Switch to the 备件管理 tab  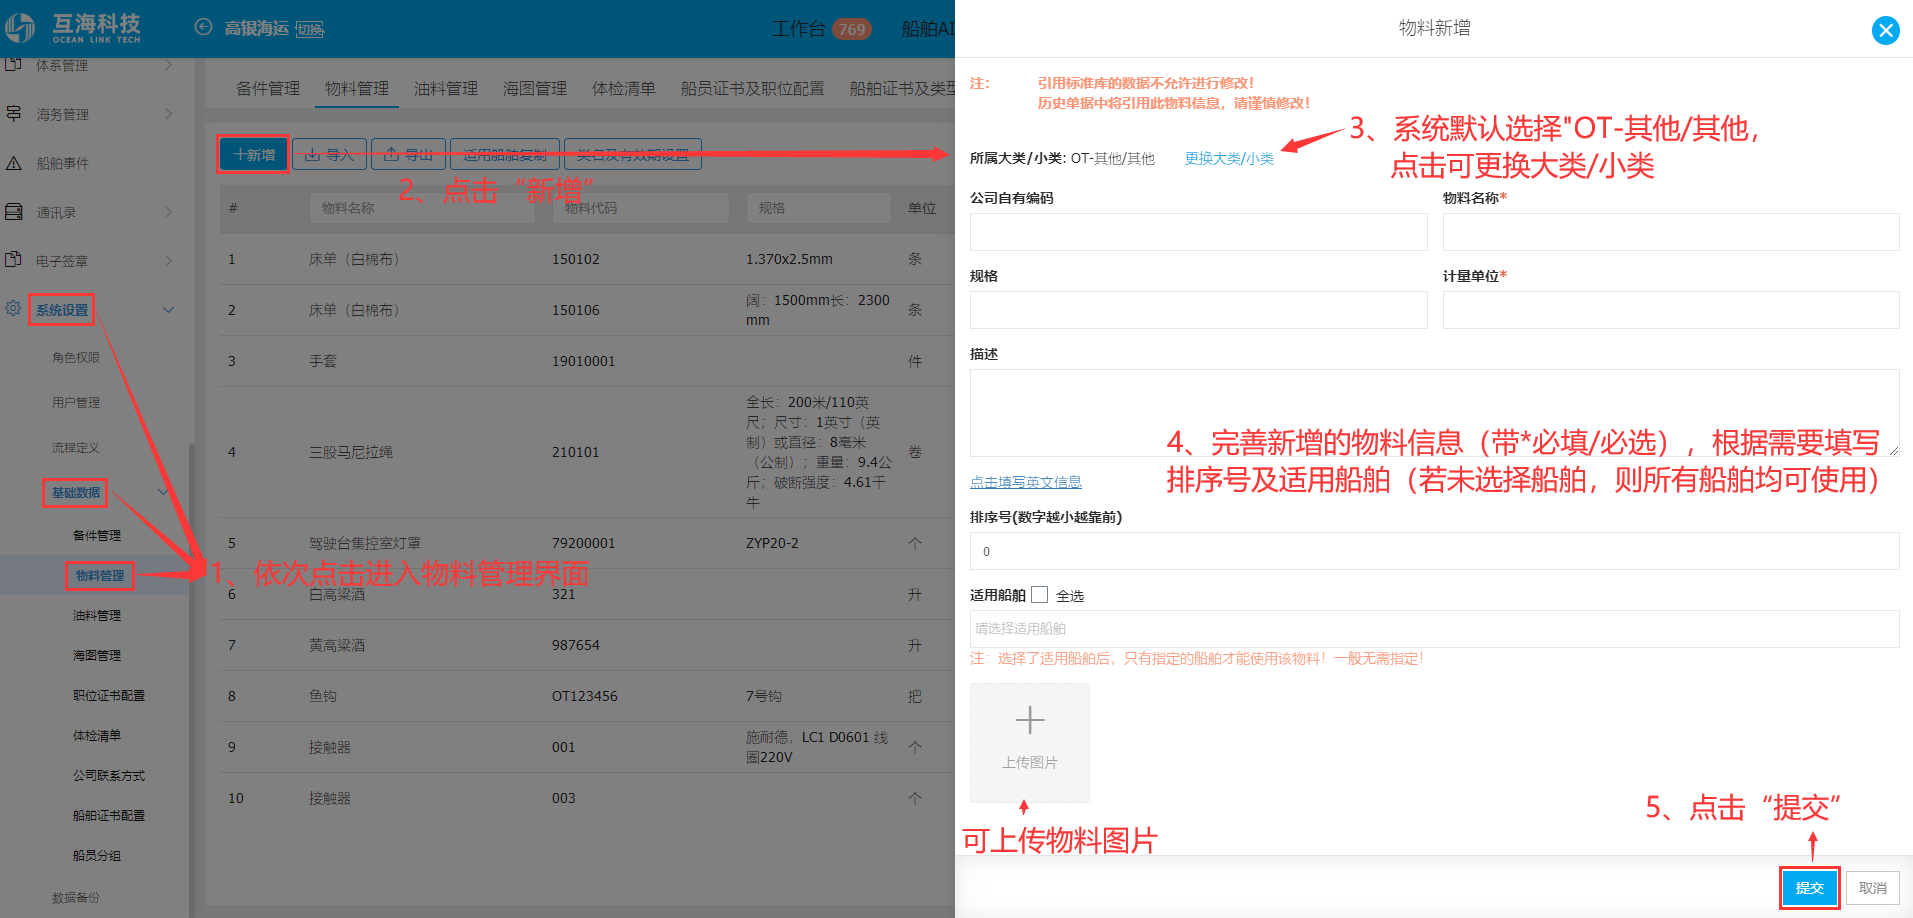click(x=268, y=89)
